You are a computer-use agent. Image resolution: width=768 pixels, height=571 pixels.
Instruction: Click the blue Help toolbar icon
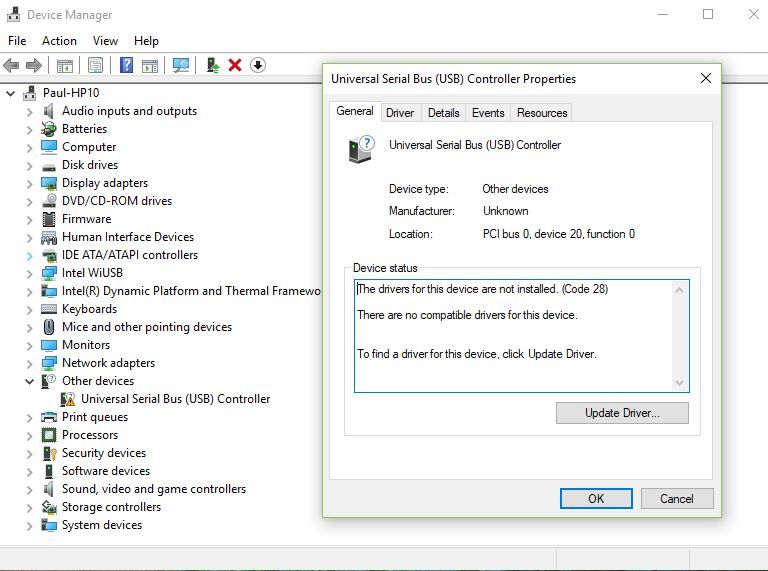126,65
